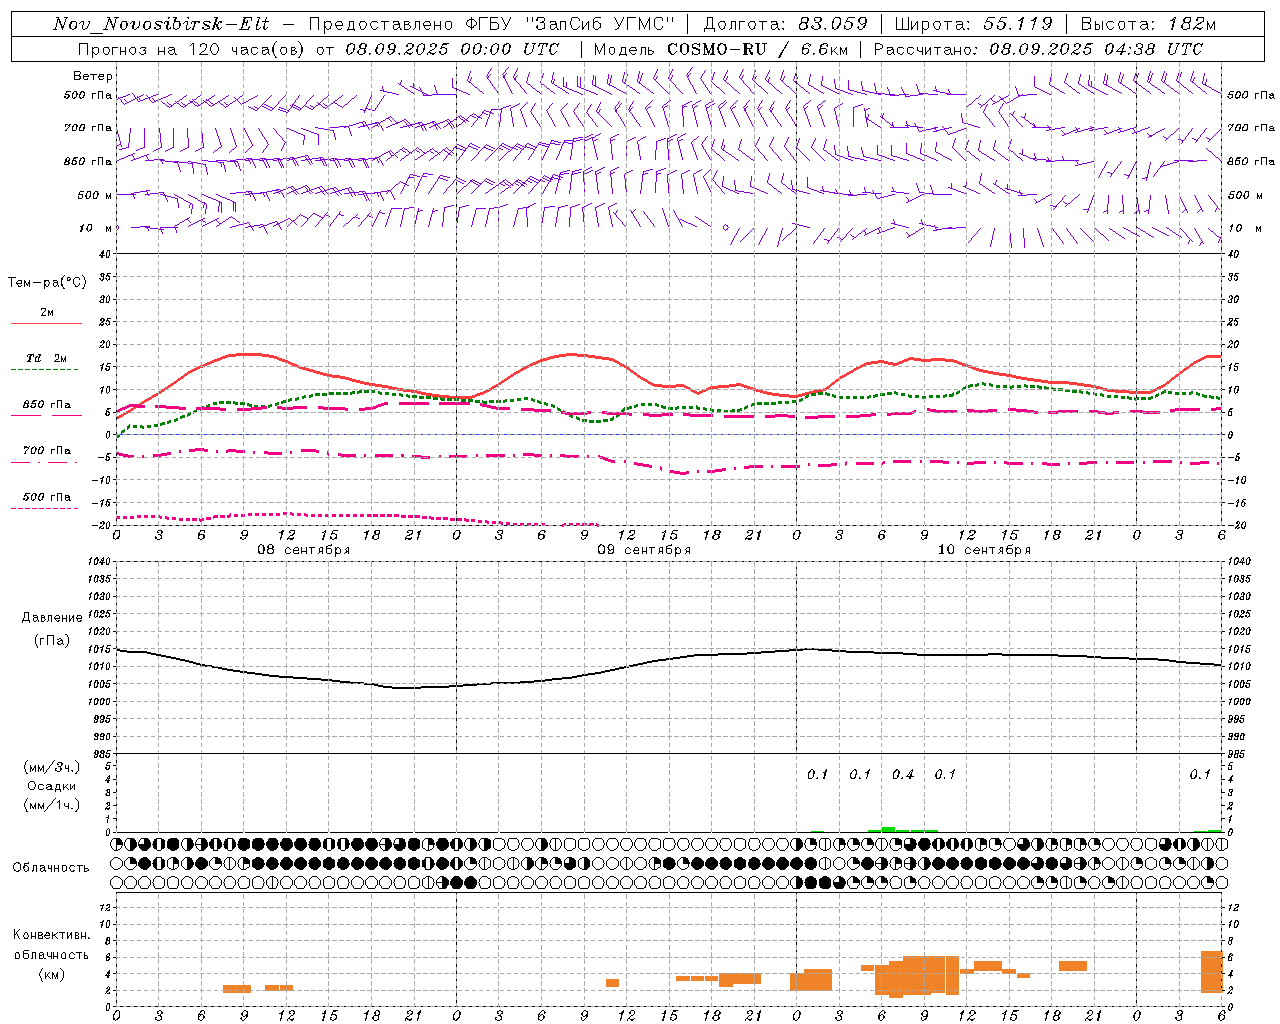Click the red 2м temperature legend line
The height and width of the screenshot is (1024, 1280).
pos(46,324)
